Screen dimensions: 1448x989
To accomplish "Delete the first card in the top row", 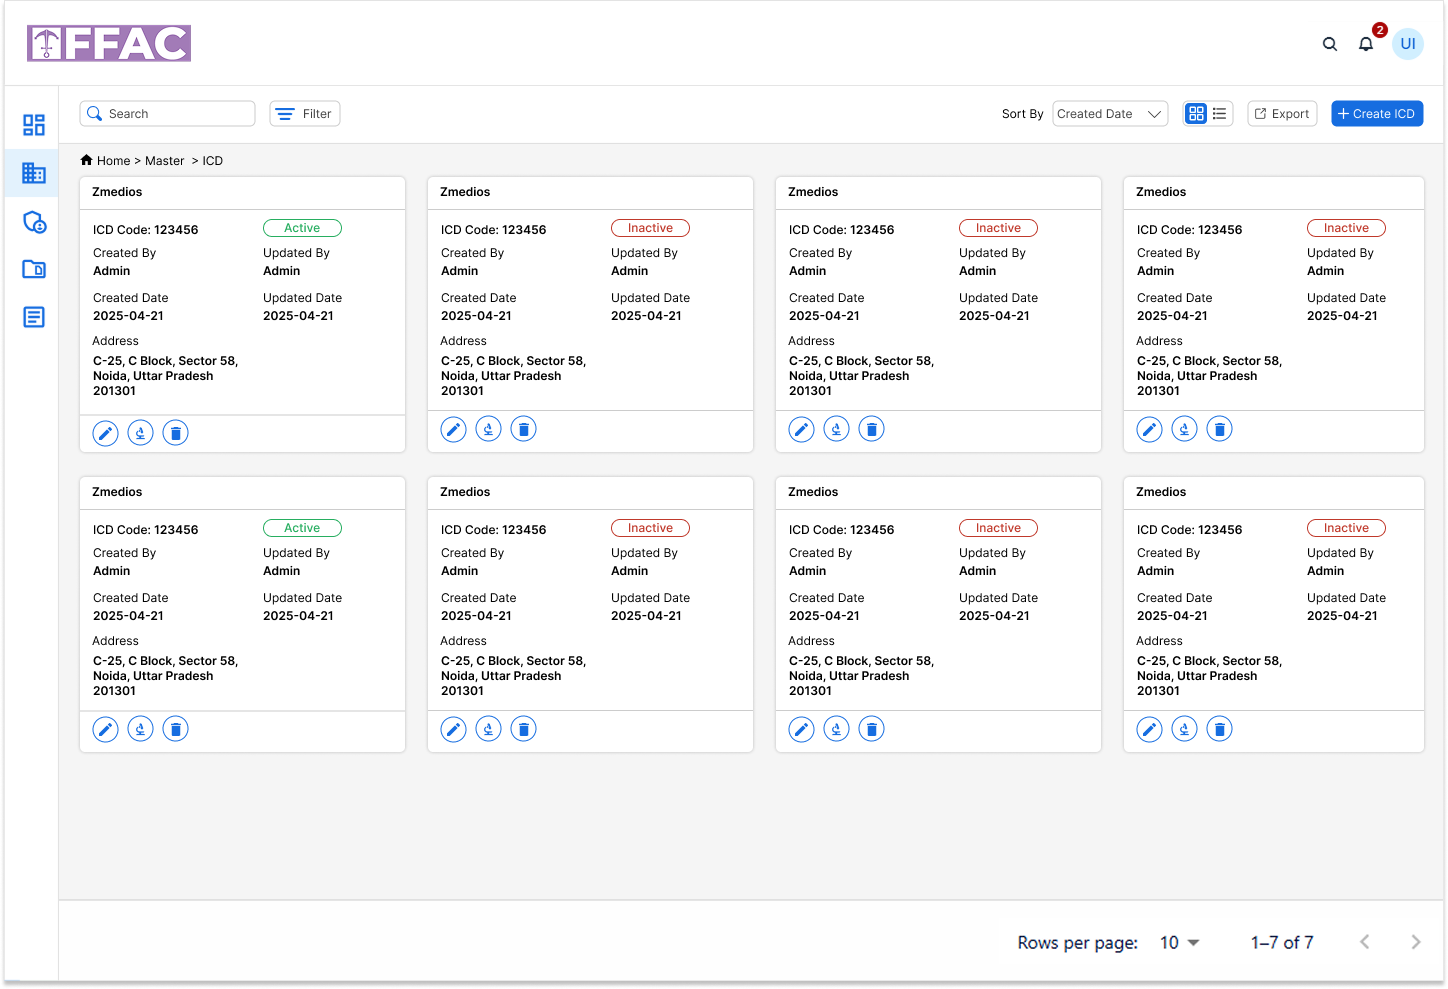I will tap(176, 433).
